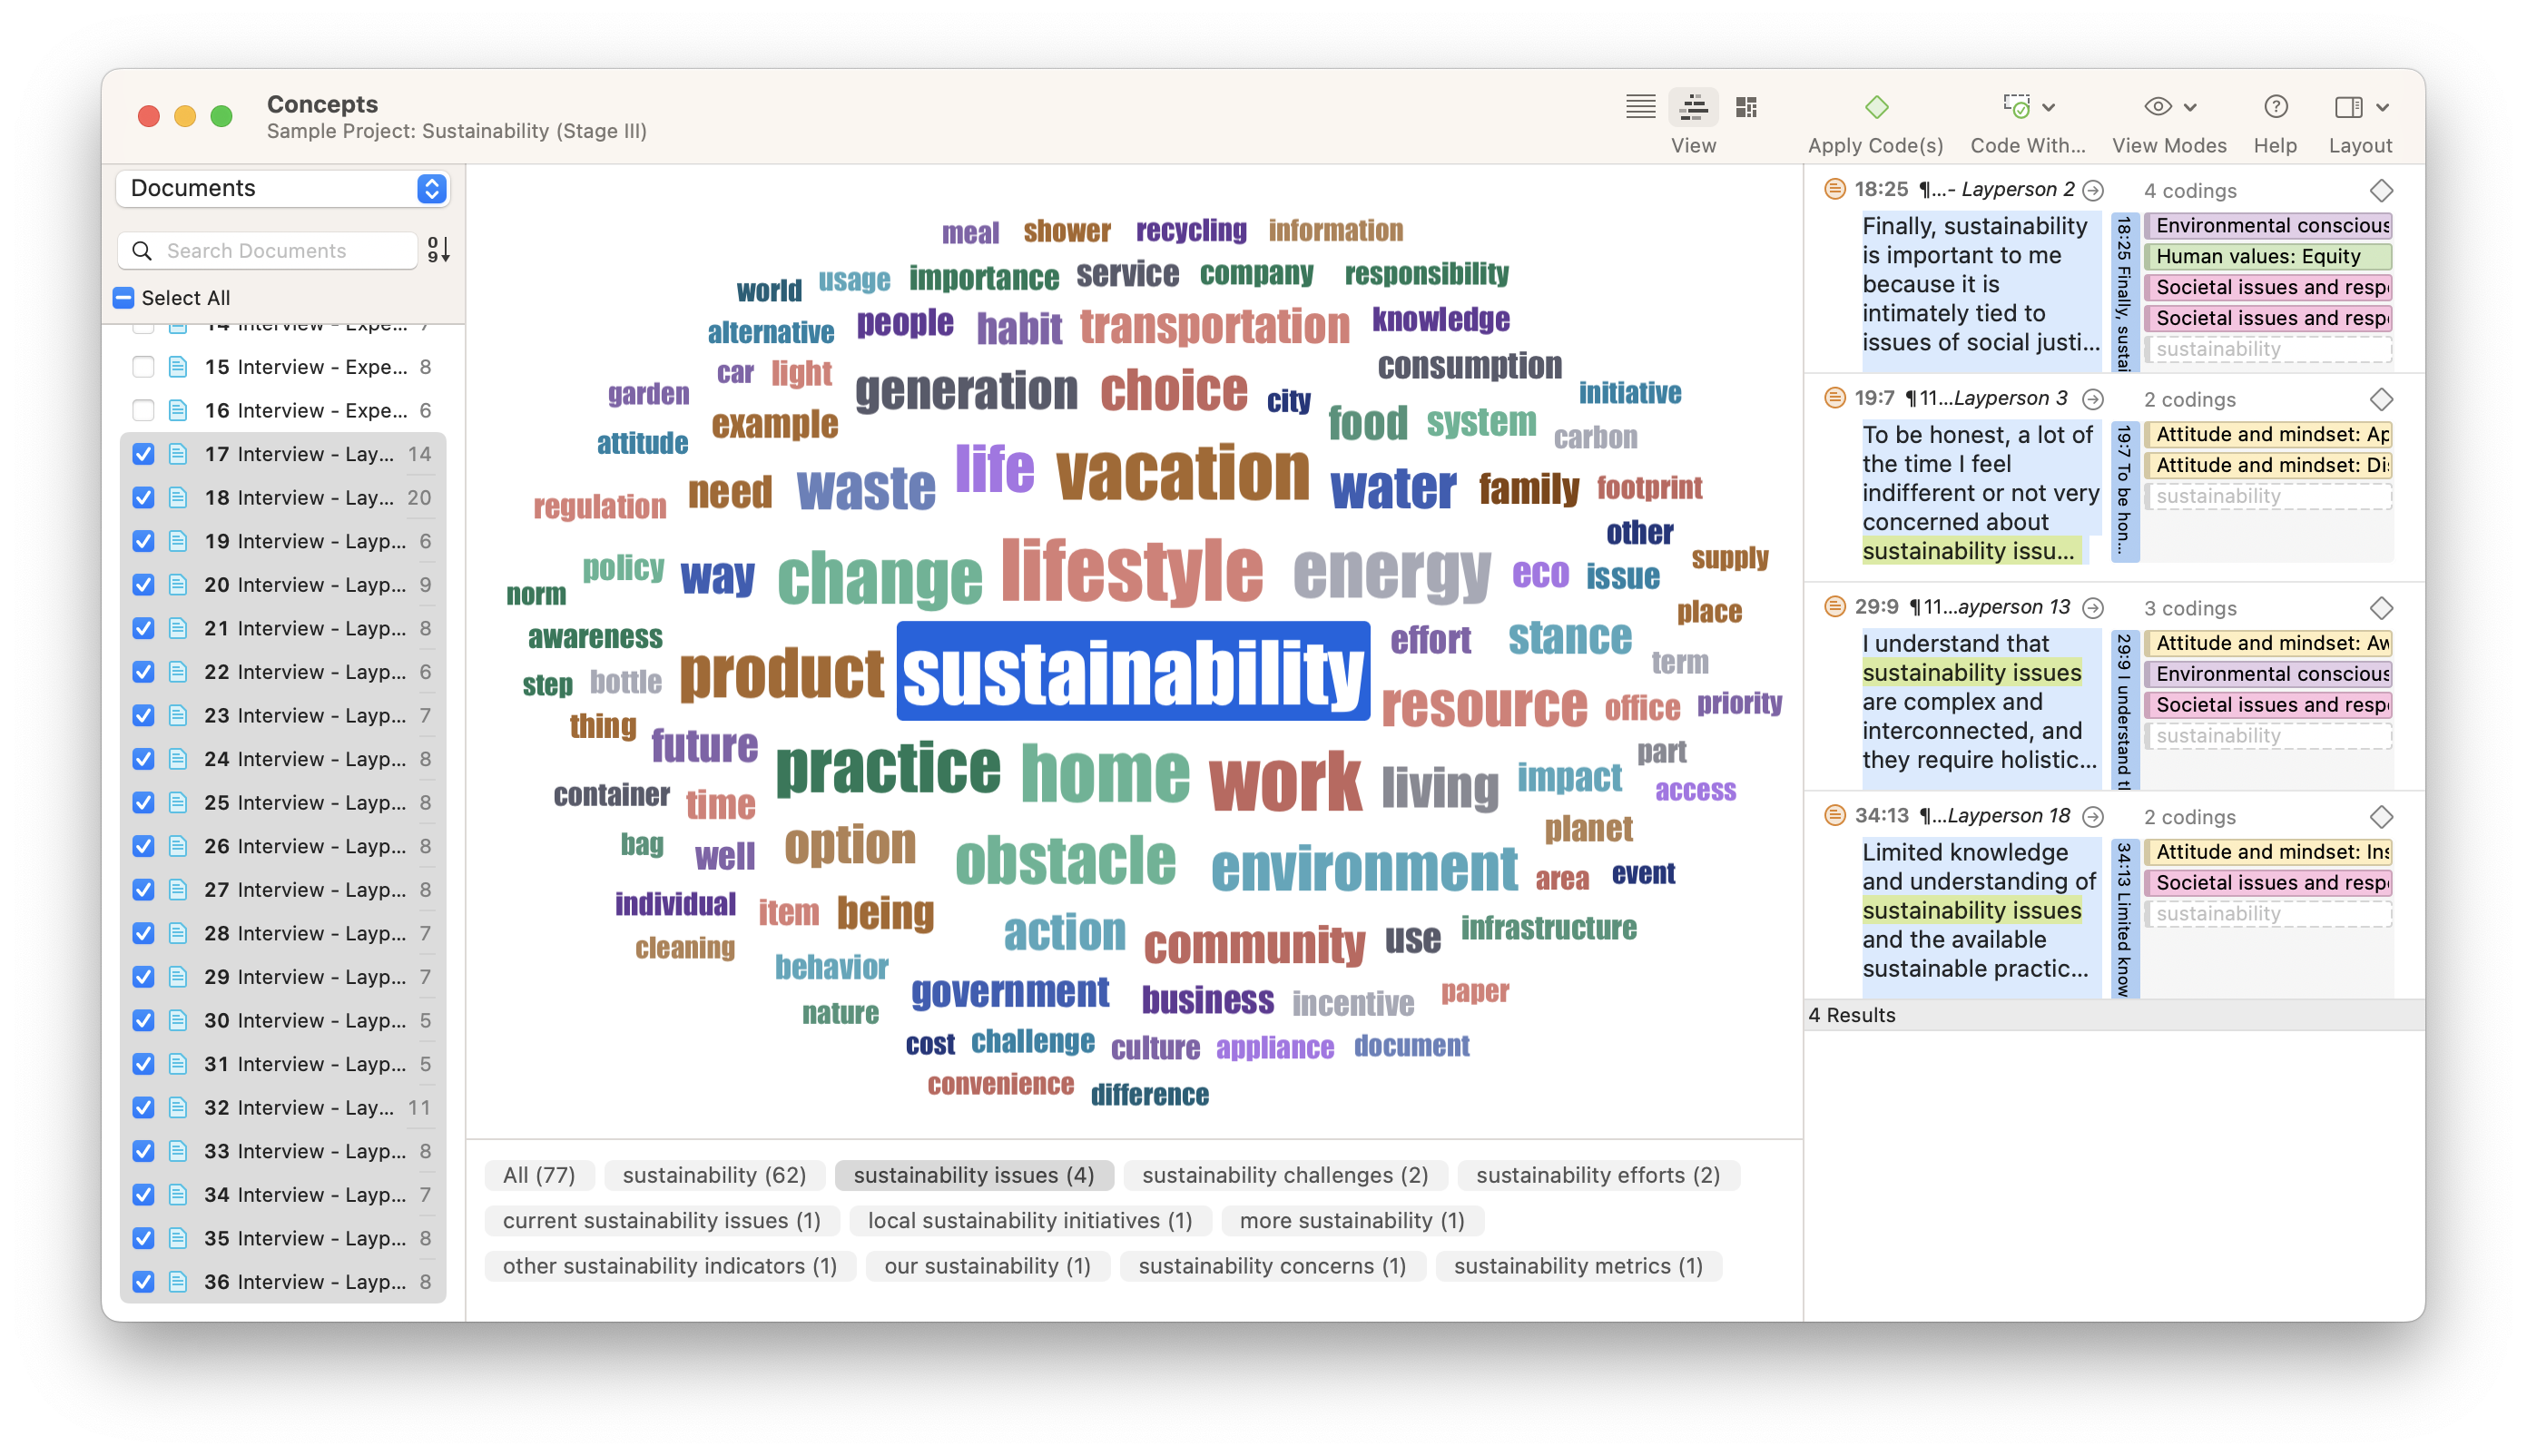Viewport: 2527px width, 1456px height.
Task: Click the diamond icon on quotation 18:25
Action: coord(2381,190)
